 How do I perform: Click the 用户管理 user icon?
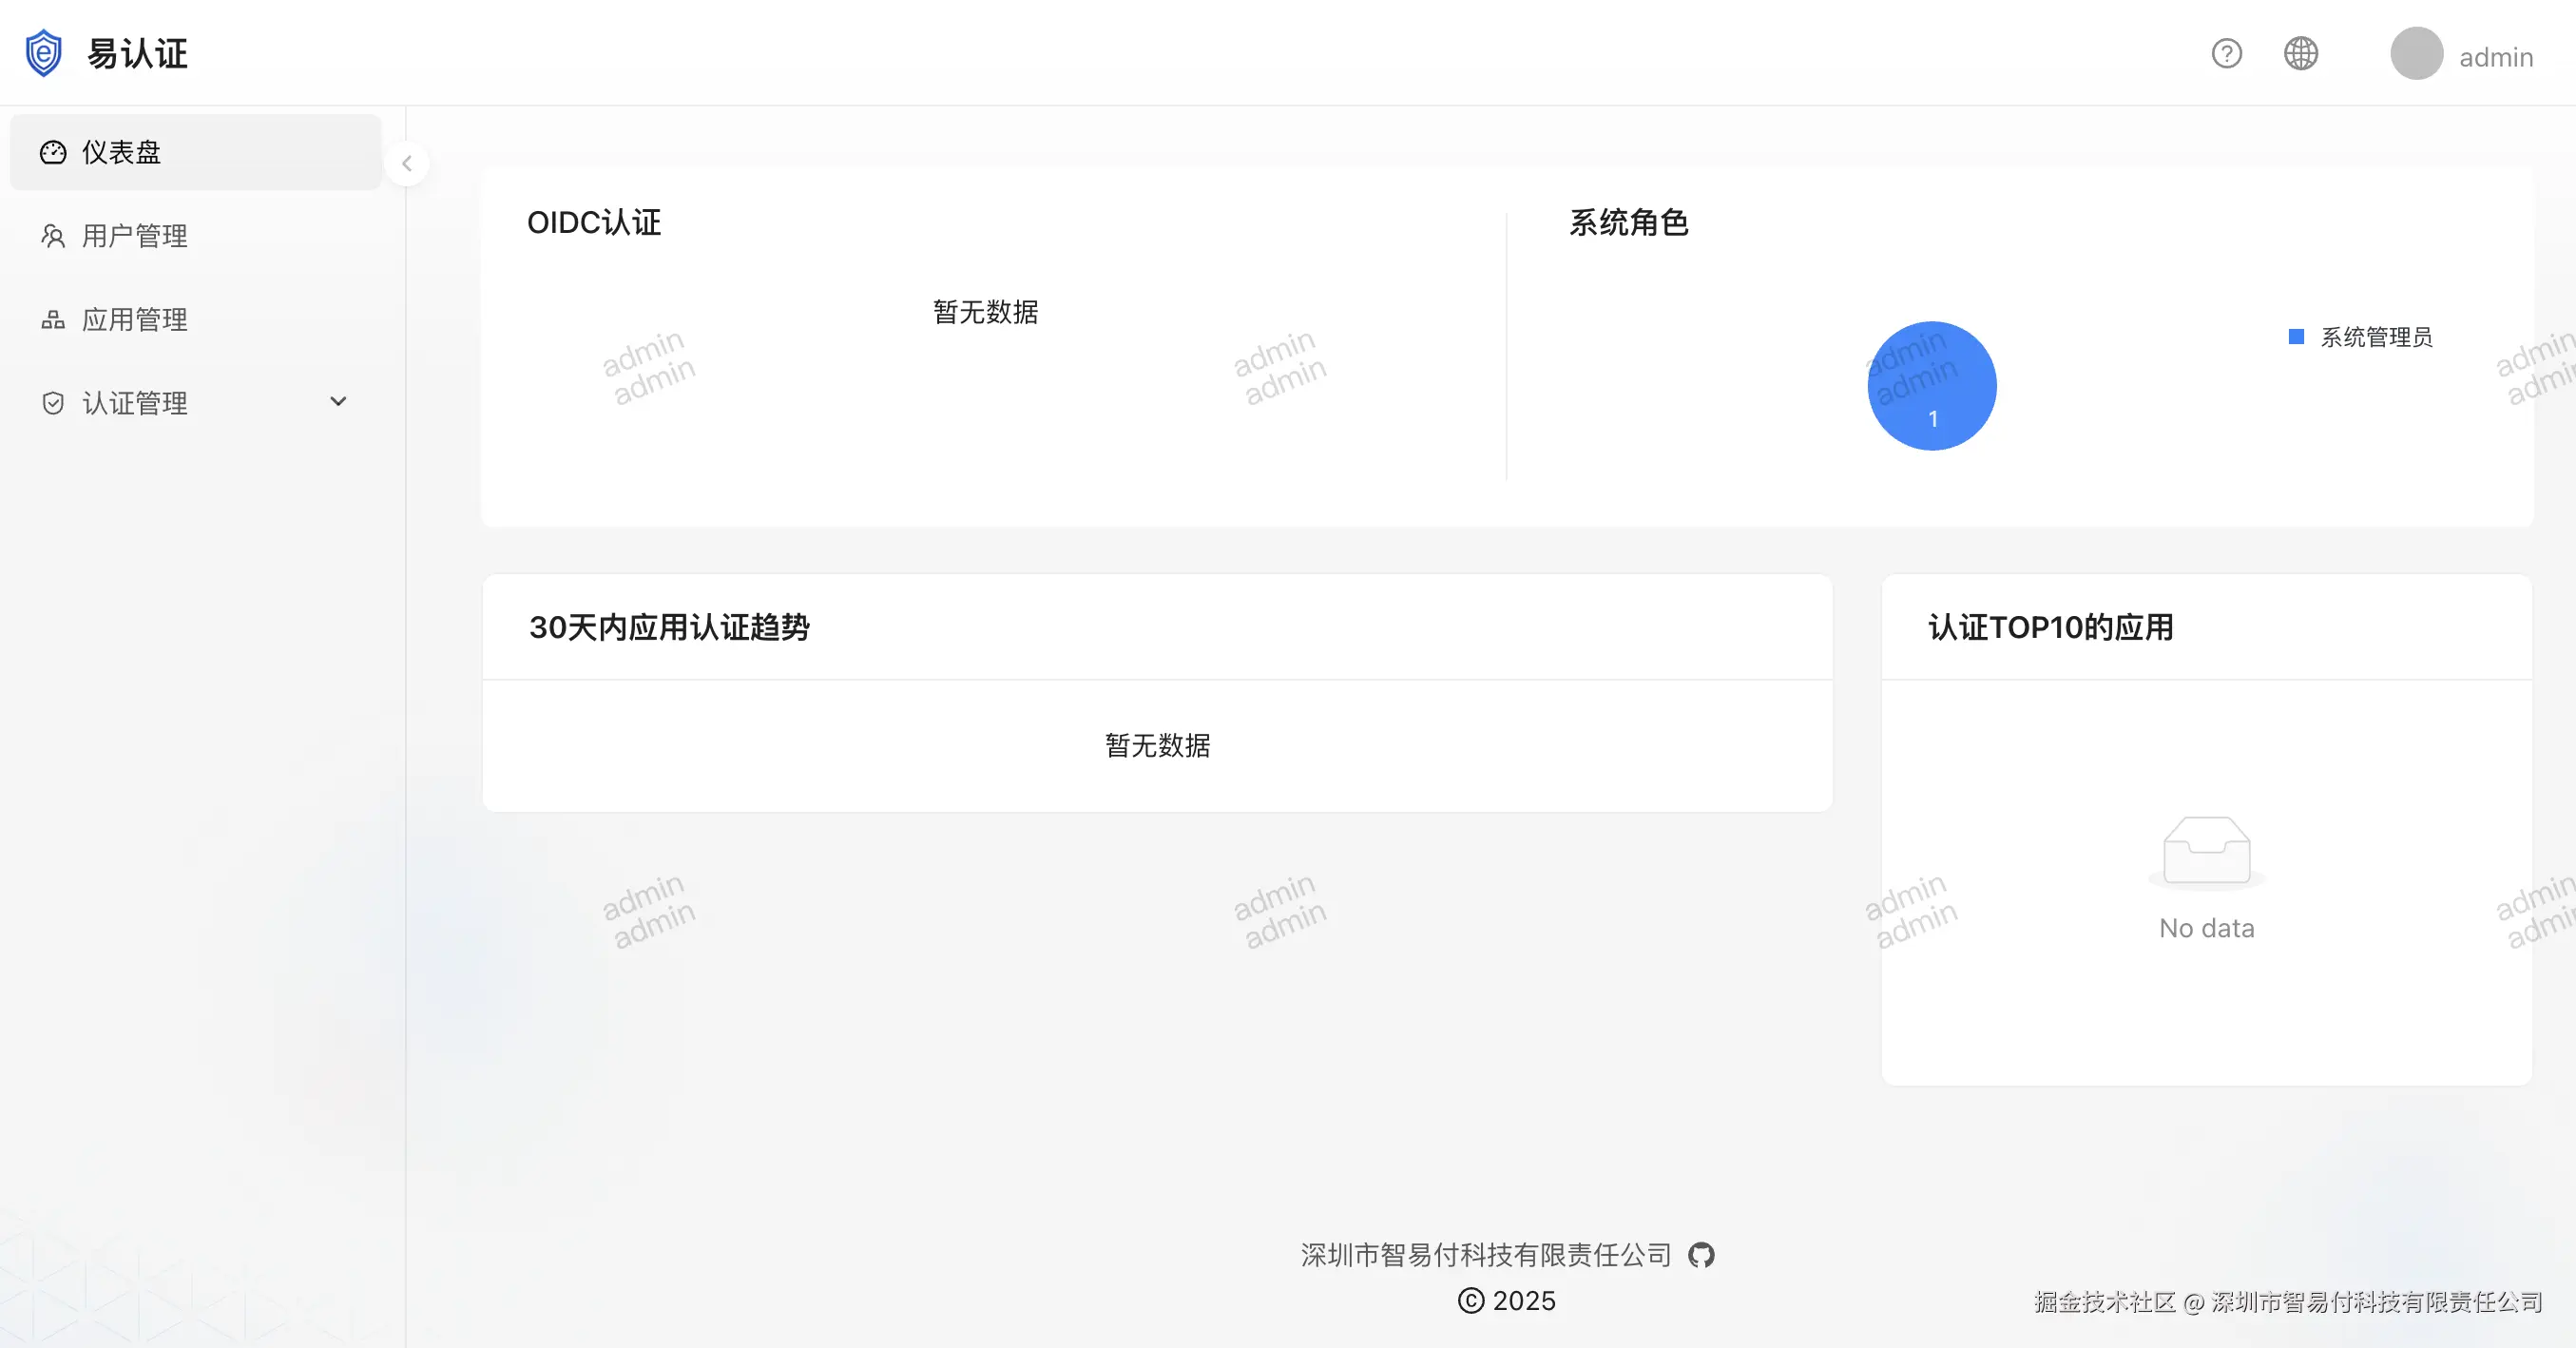(x=53, y=236)
